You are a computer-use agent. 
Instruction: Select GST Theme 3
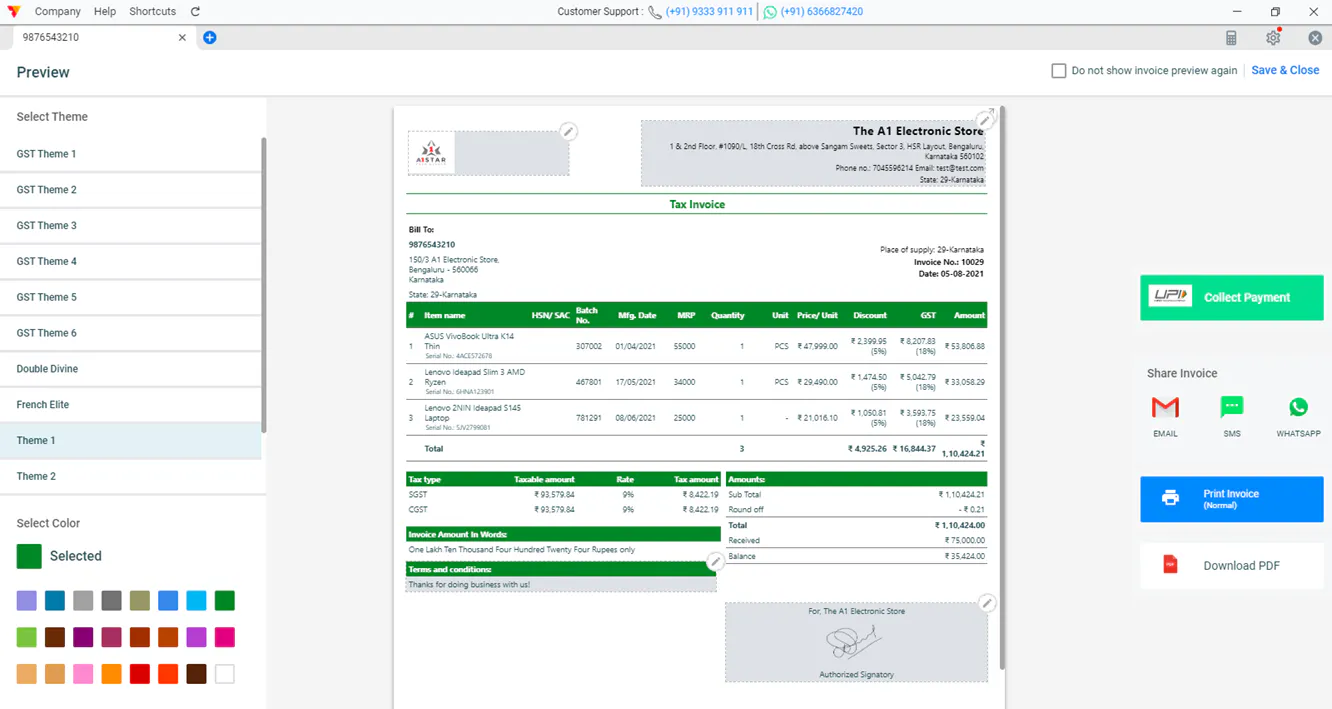pyautogui.click(x=130, y=226)
